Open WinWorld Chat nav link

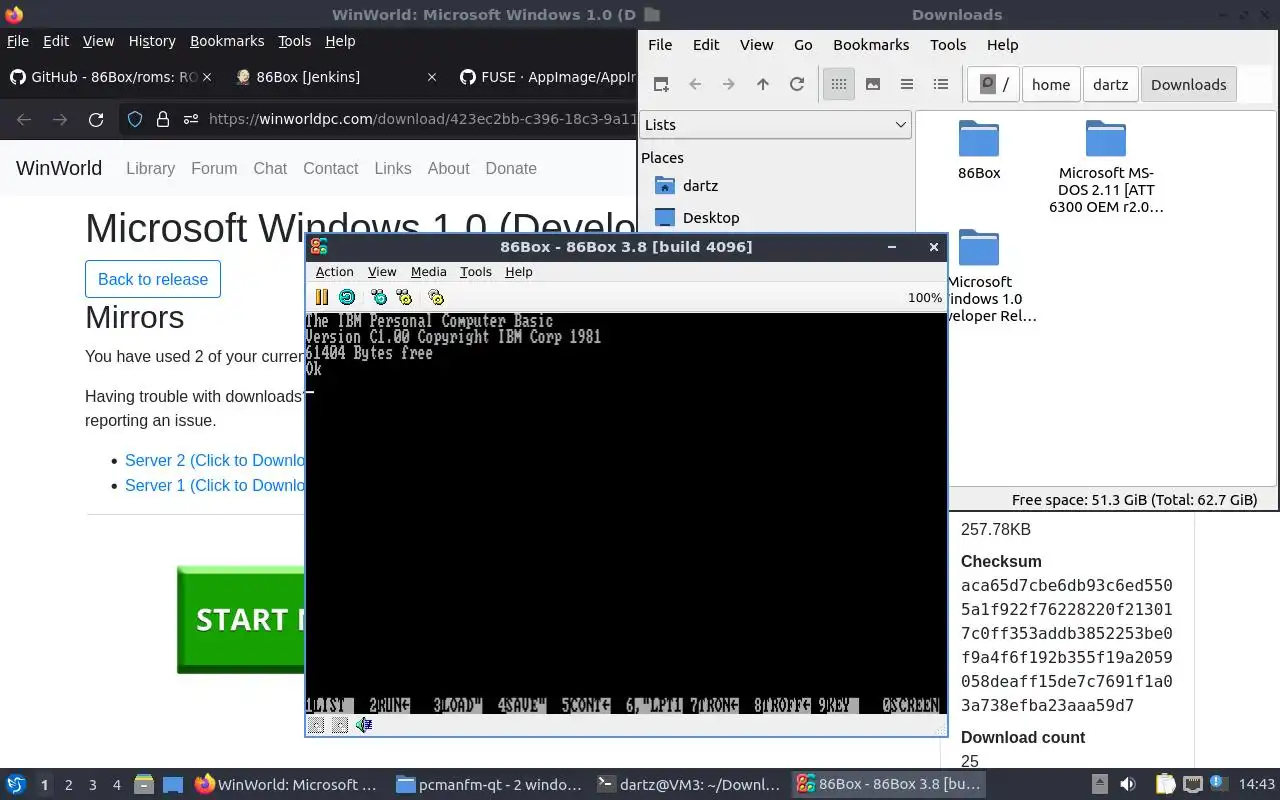pos(270,168)
